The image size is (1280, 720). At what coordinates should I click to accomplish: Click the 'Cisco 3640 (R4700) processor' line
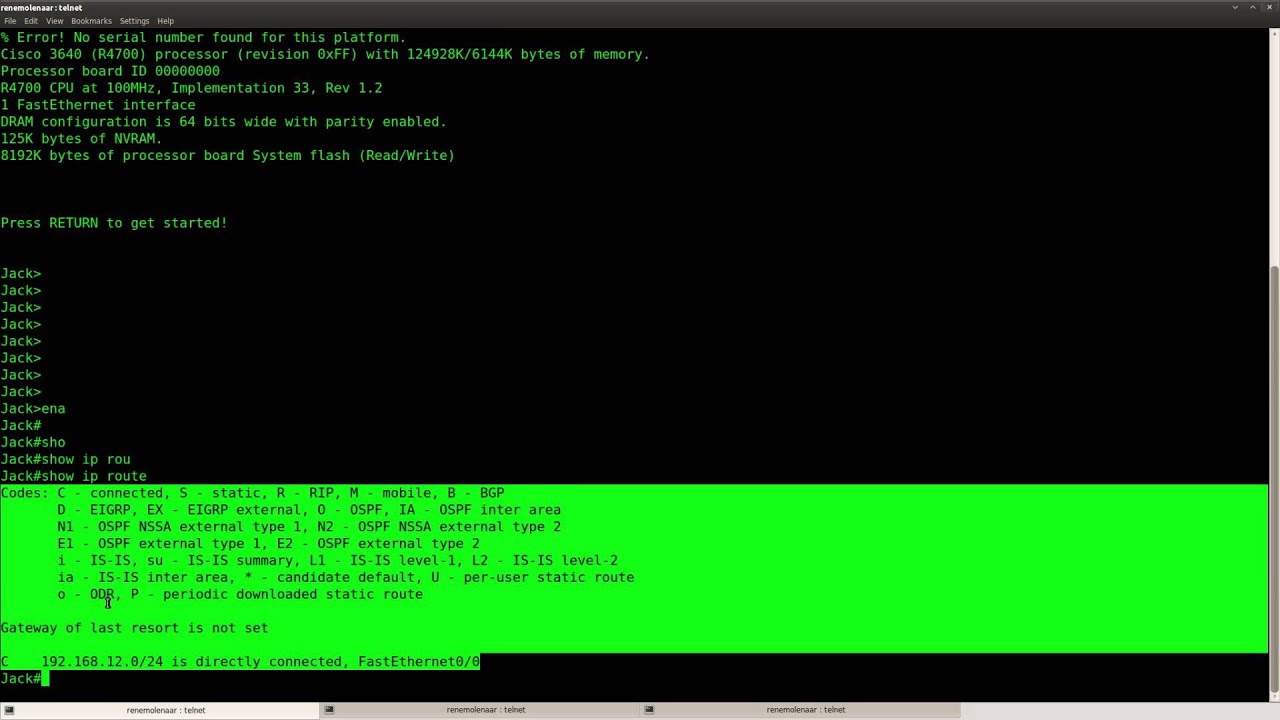[325, 54]
